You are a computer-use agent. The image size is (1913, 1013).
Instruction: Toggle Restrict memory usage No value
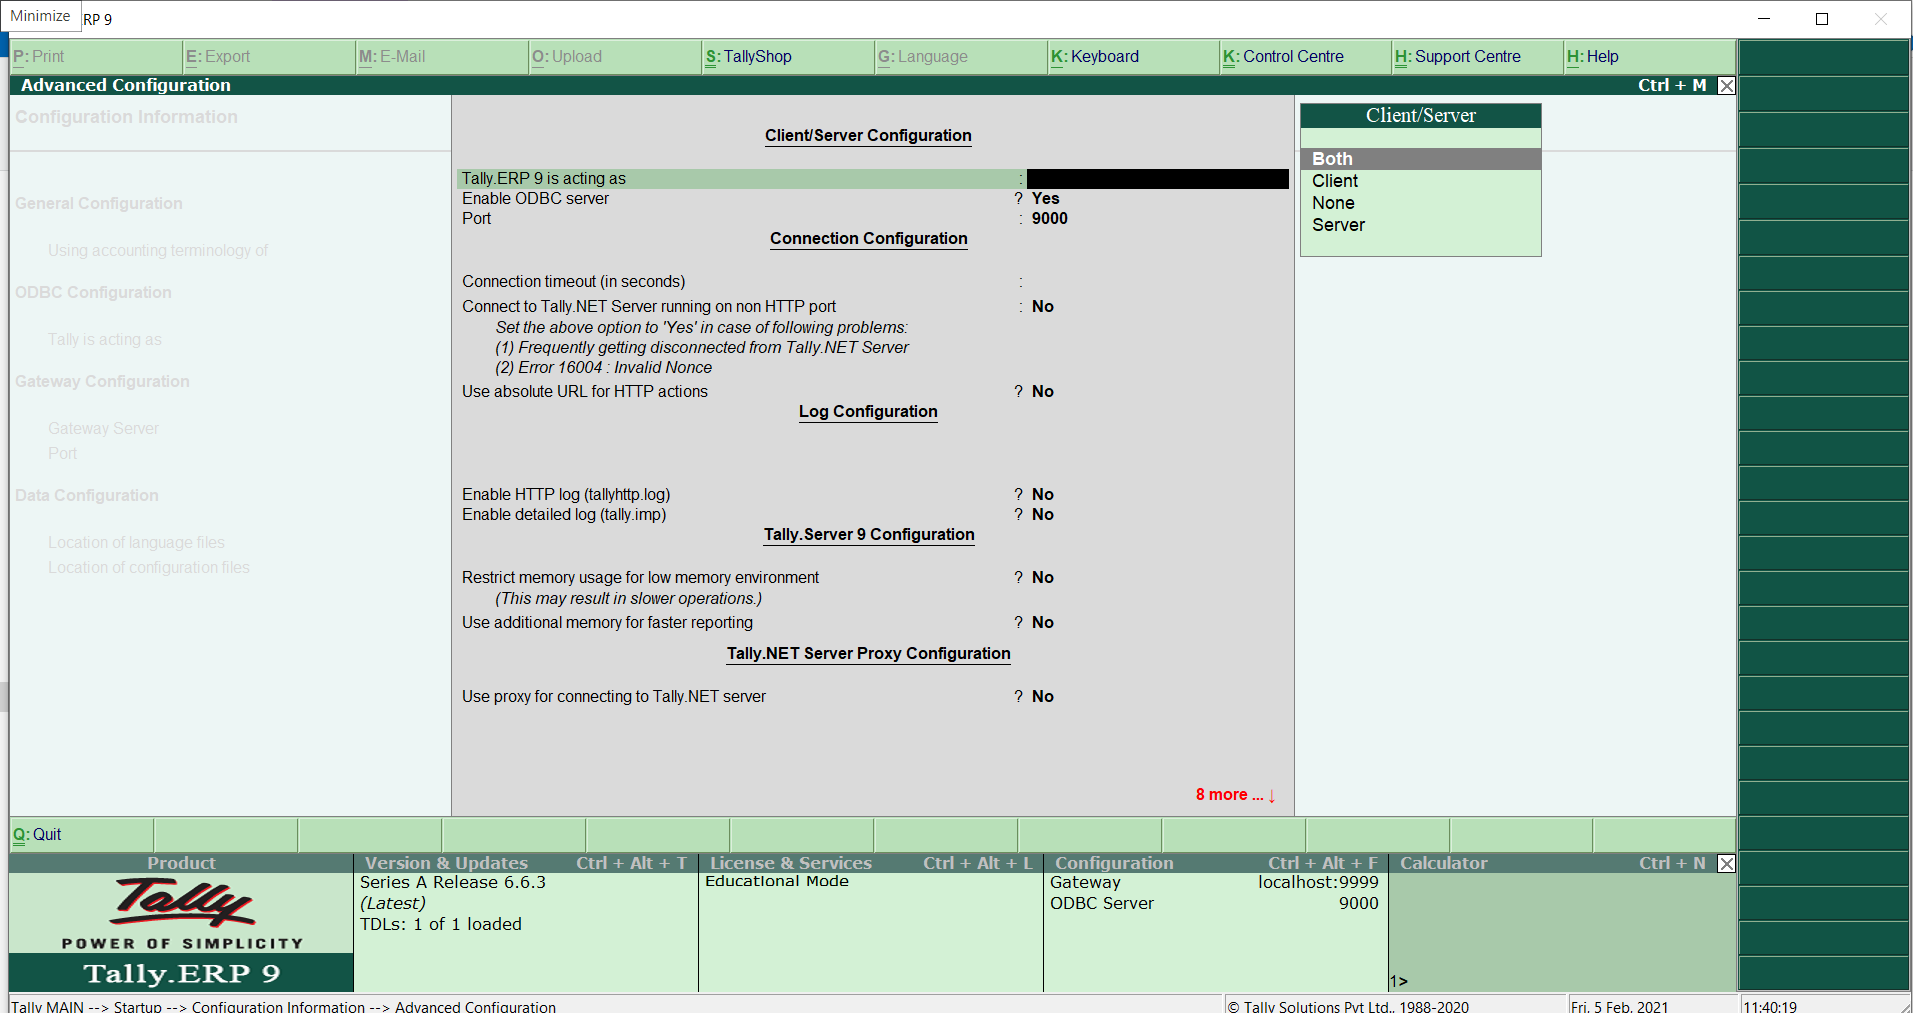click(x=1042, y=578)
